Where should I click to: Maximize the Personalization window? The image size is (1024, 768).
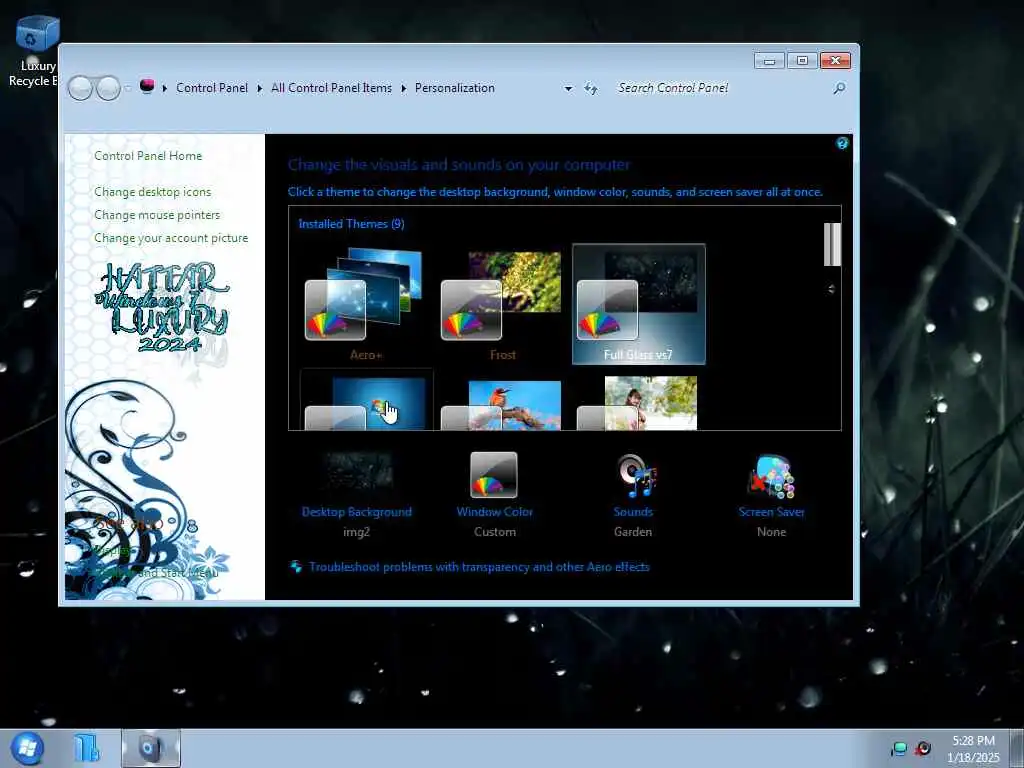[802, 61]
